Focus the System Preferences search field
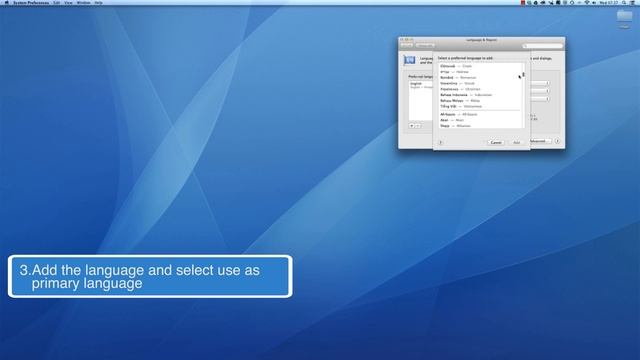 coord(542,46)
